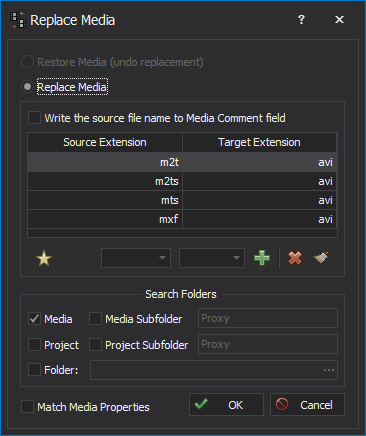Browse for folder with ellipsis button
Viewport: 366px width, 436px height.
point(329,370)
